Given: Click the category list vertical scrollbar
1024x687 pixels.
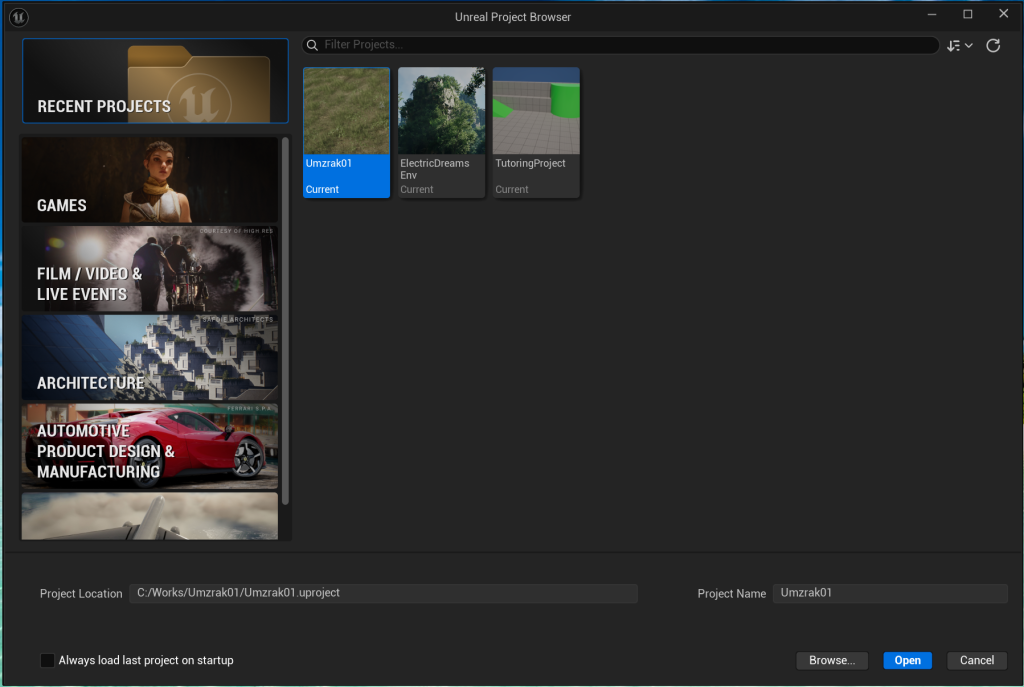Looking at the screenshot, I should tap(285, 320).
